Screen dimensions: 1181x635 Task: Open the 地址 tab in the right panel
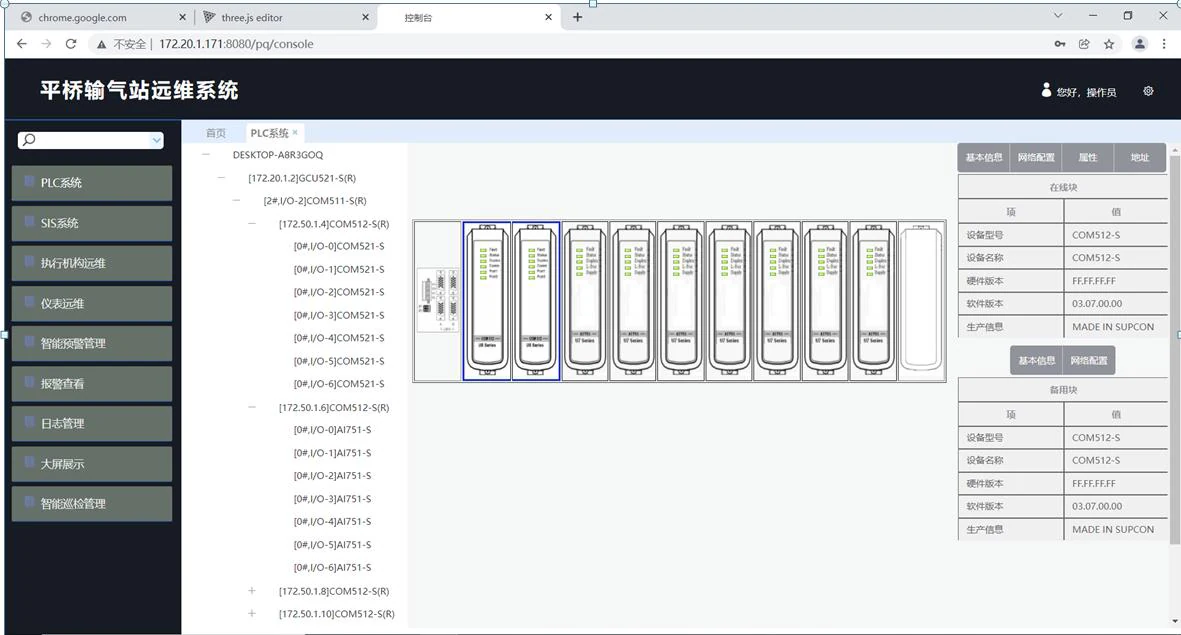pyautogui.click(x=1140, y=157)
